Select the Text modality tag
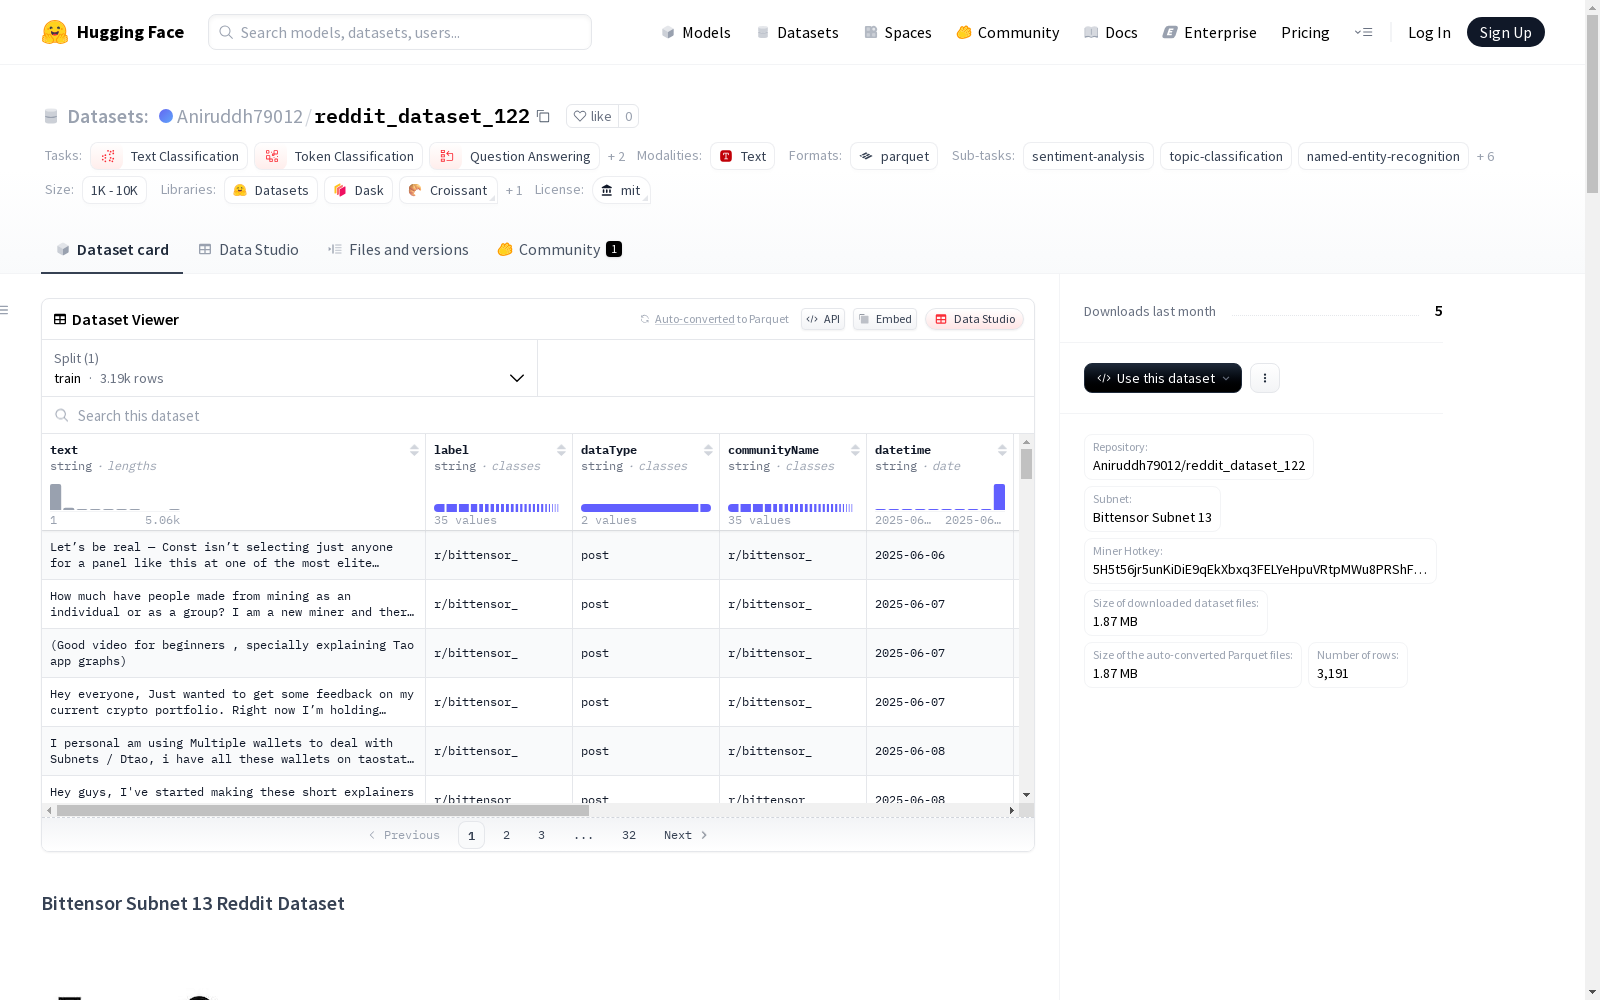The image size is (1600, 1000). pos(742,156)
